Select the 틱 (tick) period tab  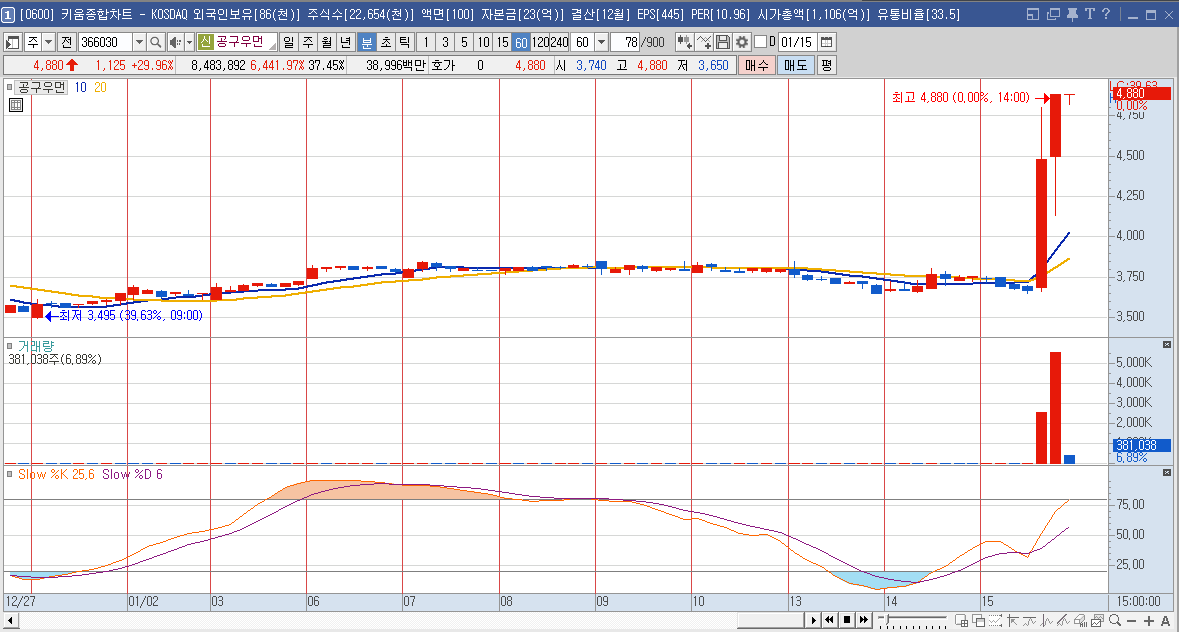click(405, 43)
